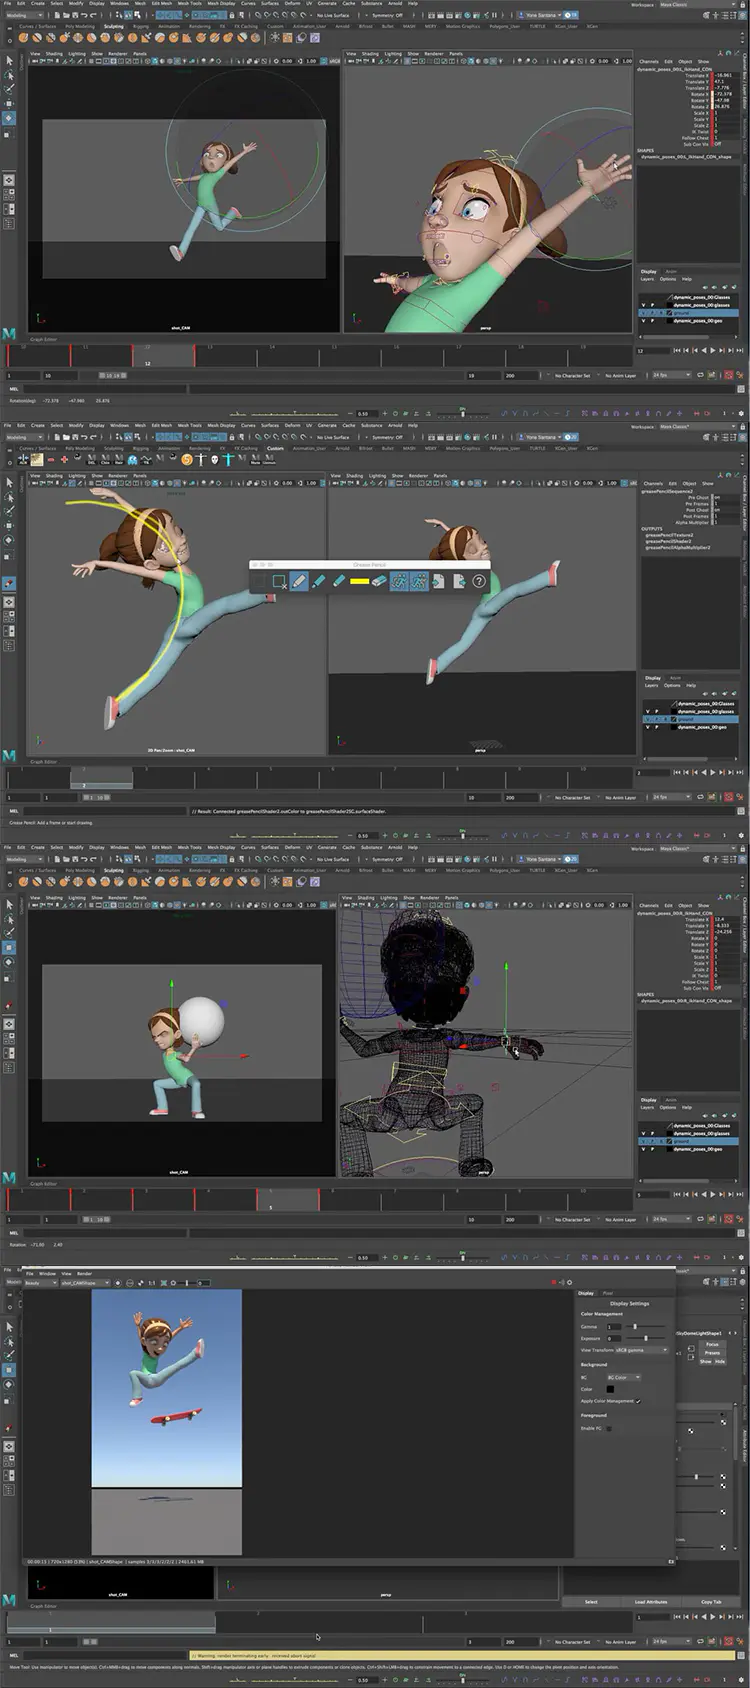This screenshot has width=750, height=1688.
Task: Open the BG Color dropdown in Display Settings
Action: [623, 1377]
